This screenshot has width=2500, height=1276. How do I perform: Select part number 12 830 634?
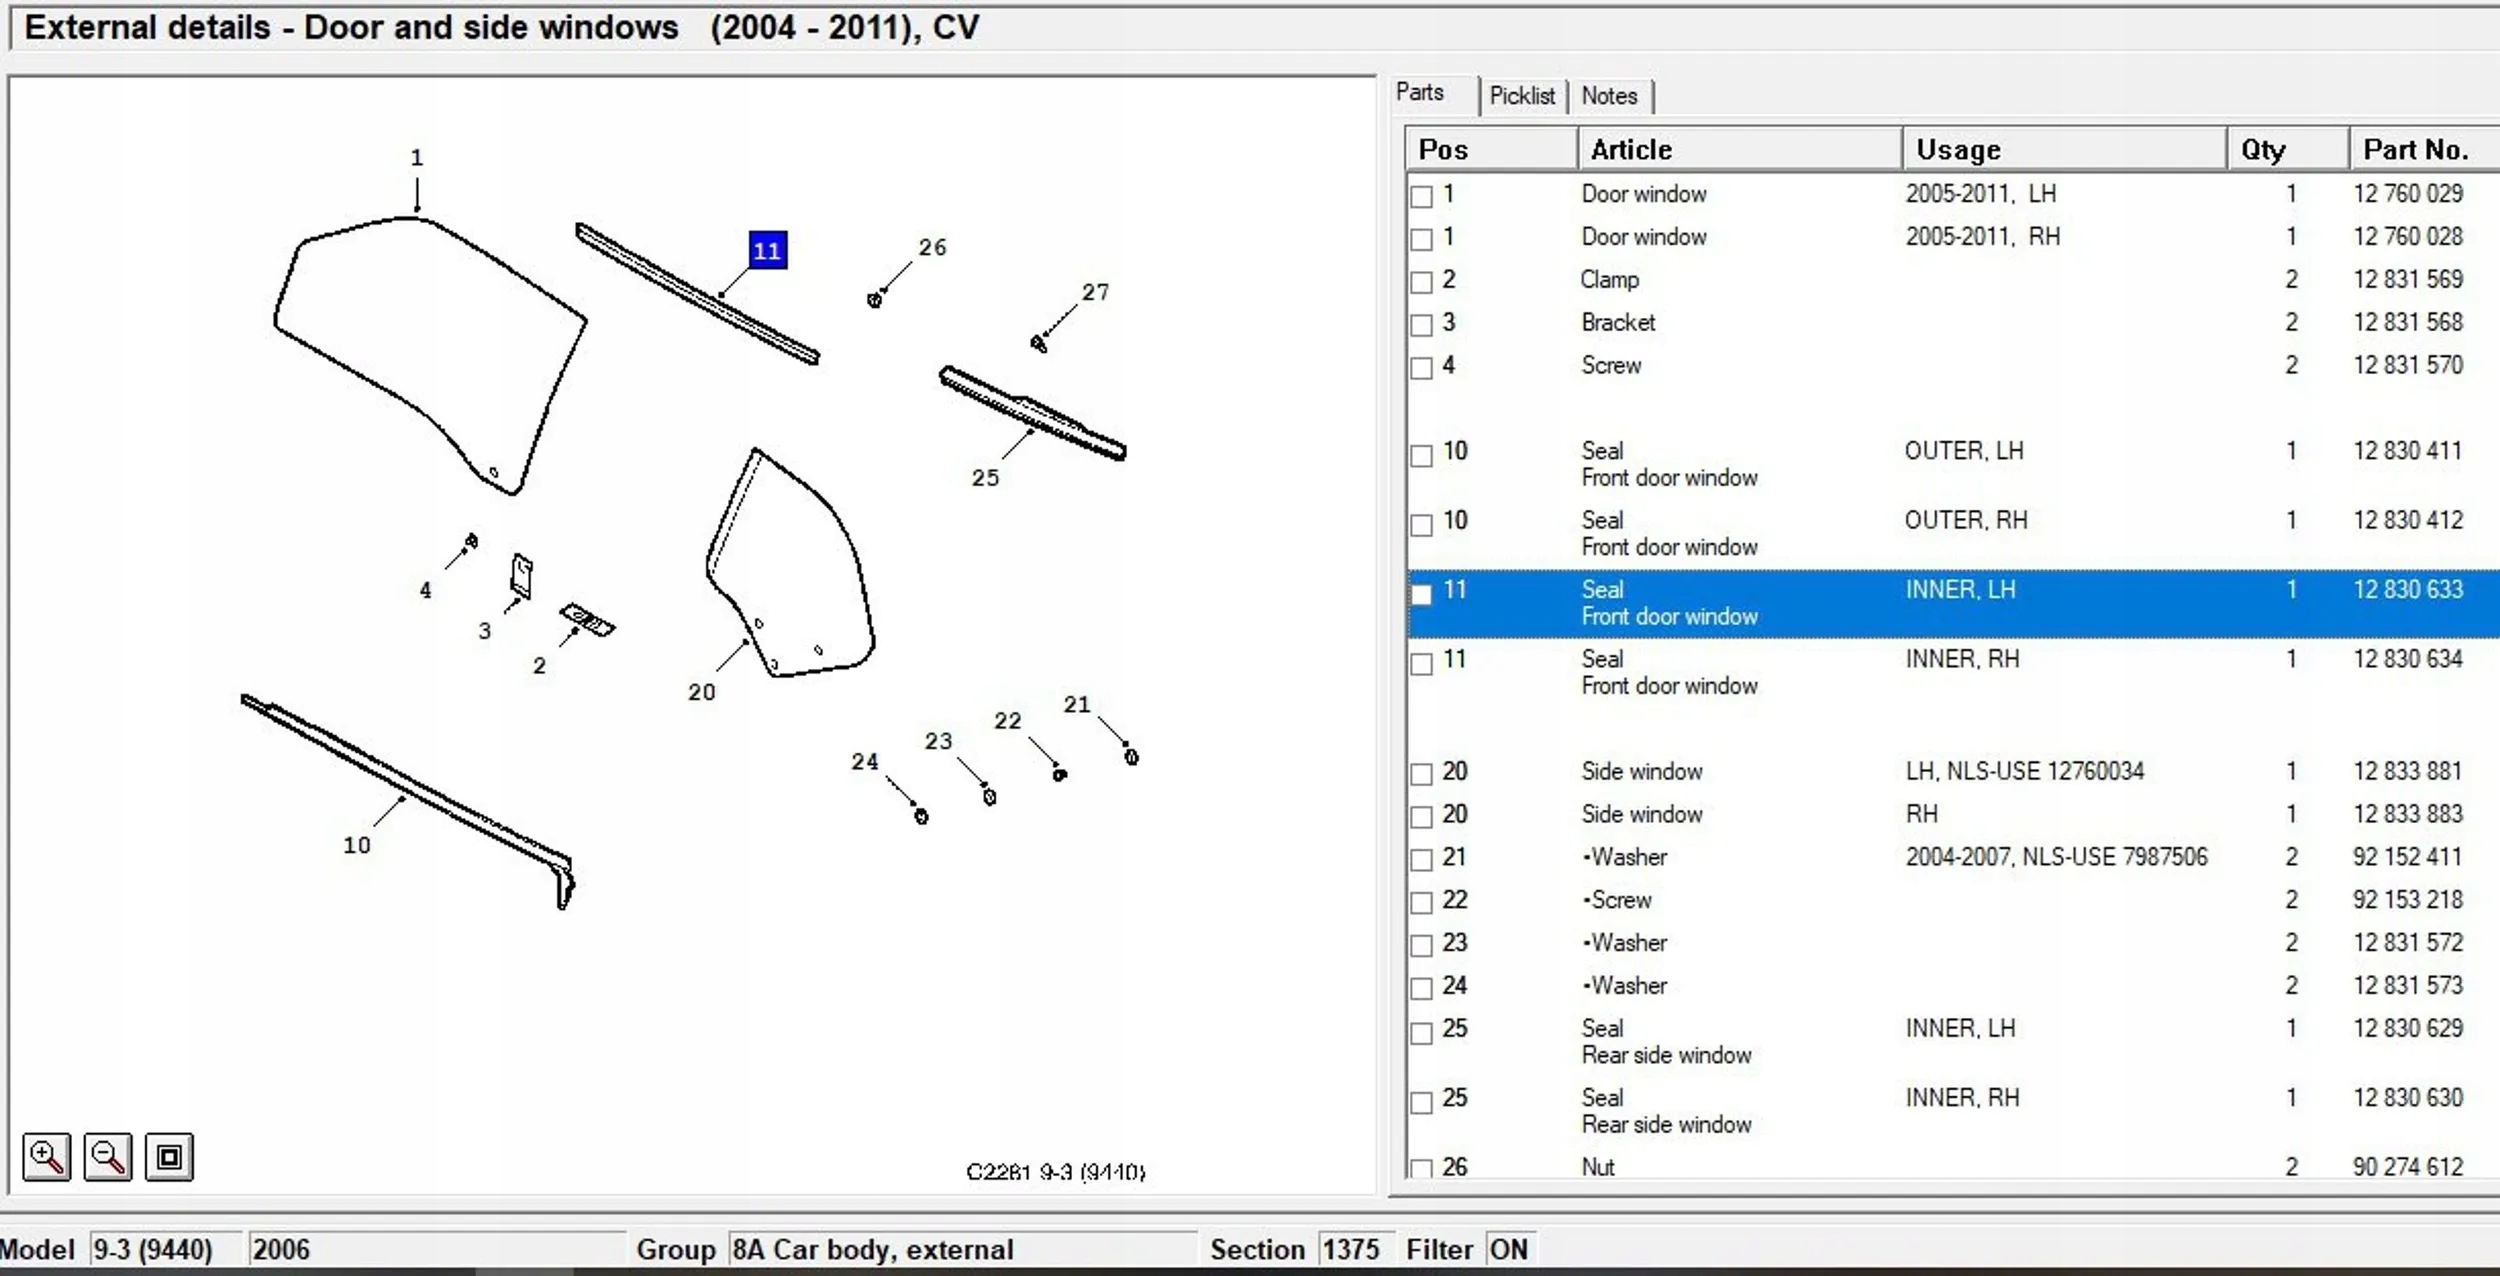[x=2408, y=660]
